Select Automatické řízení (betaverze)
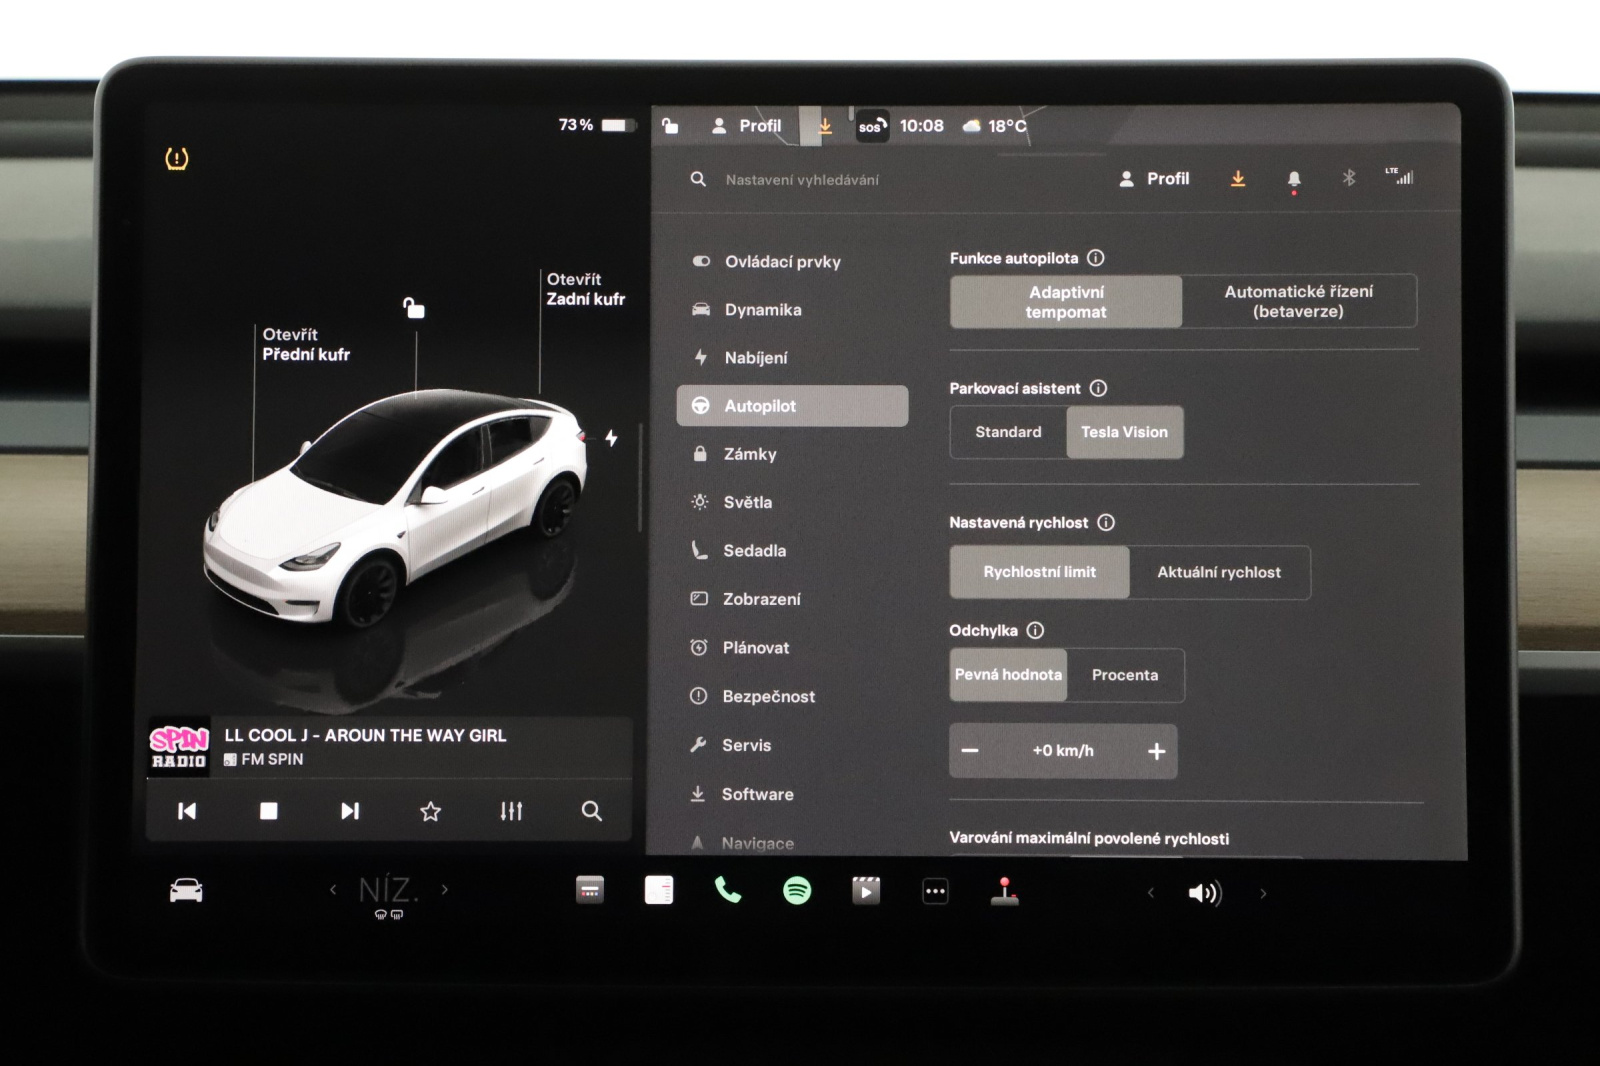This screenshot has height=1066, width=1600. point(1299,302)
